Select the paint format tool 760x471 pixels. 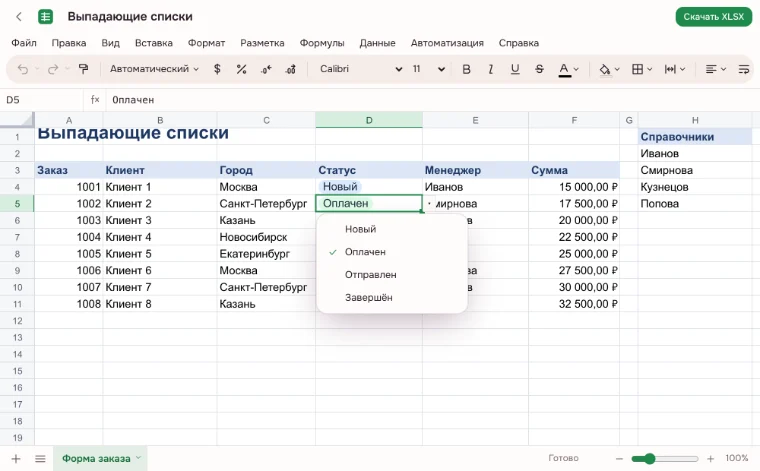[x=83, y=69]
